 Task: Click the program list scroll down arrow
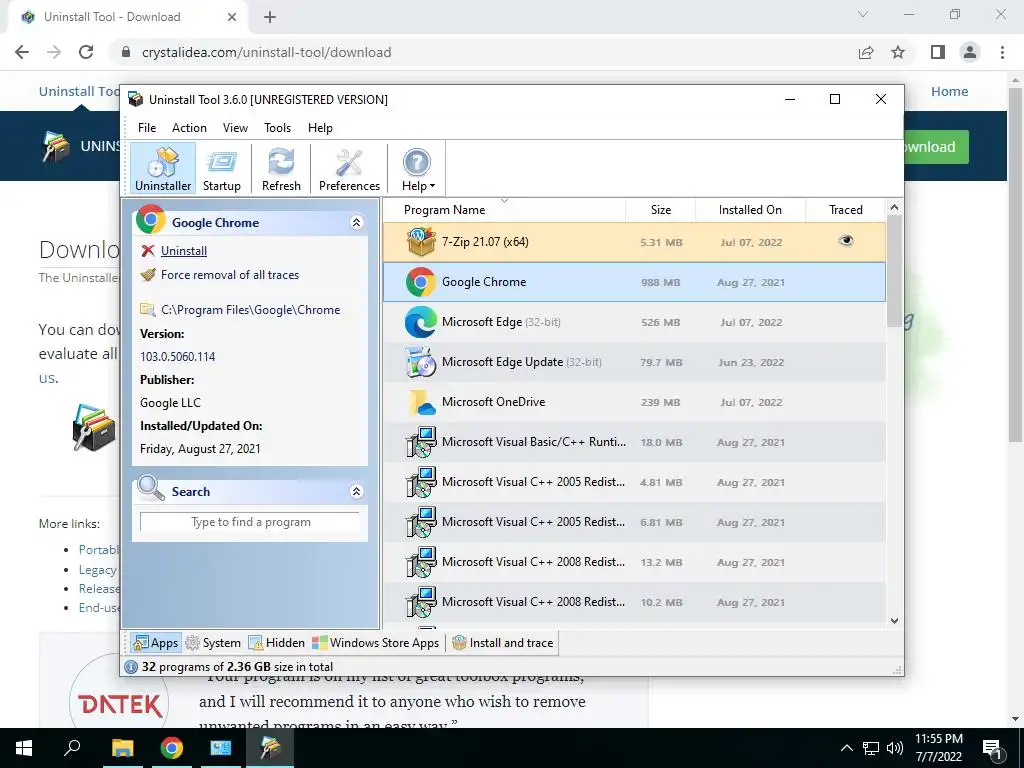(895, 621)
